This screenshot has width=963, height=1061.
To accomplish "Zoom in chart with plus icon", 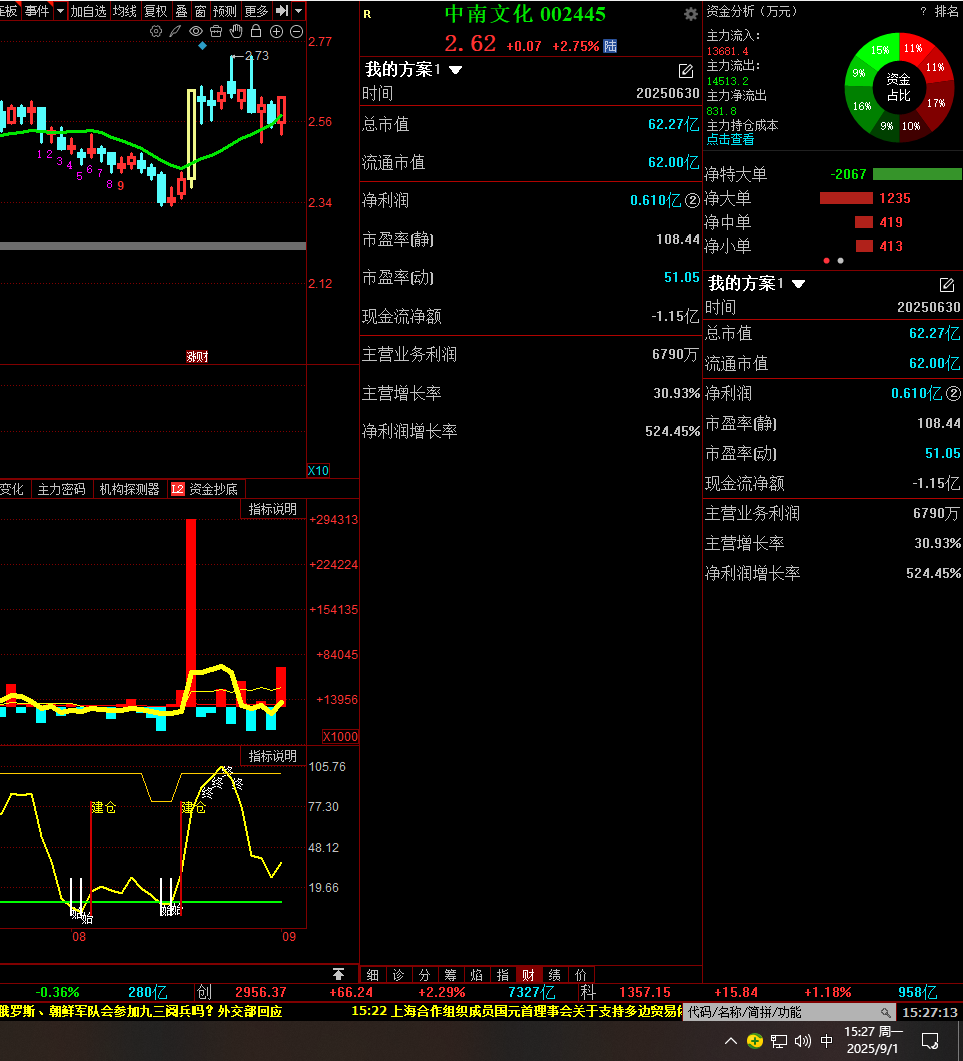I will coord(276,31).
